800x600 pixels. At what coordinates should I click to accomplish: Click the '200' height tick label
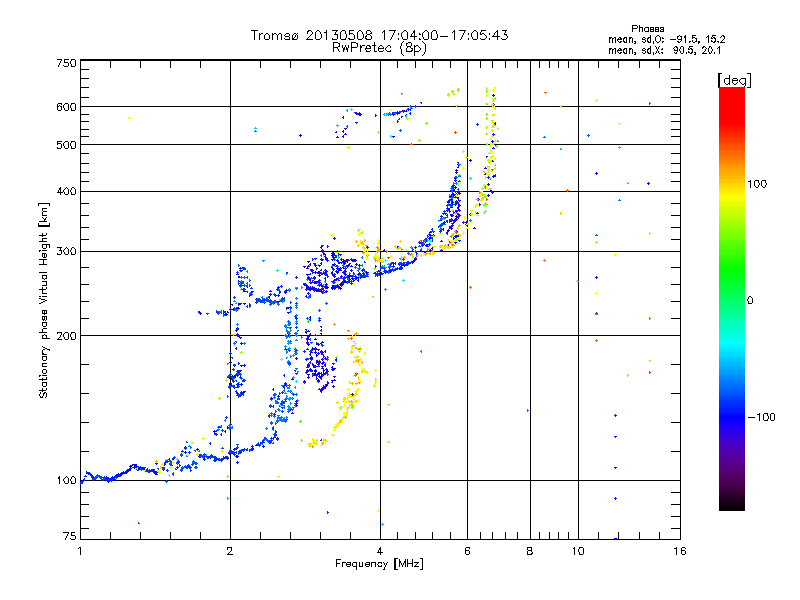point(66,336)
